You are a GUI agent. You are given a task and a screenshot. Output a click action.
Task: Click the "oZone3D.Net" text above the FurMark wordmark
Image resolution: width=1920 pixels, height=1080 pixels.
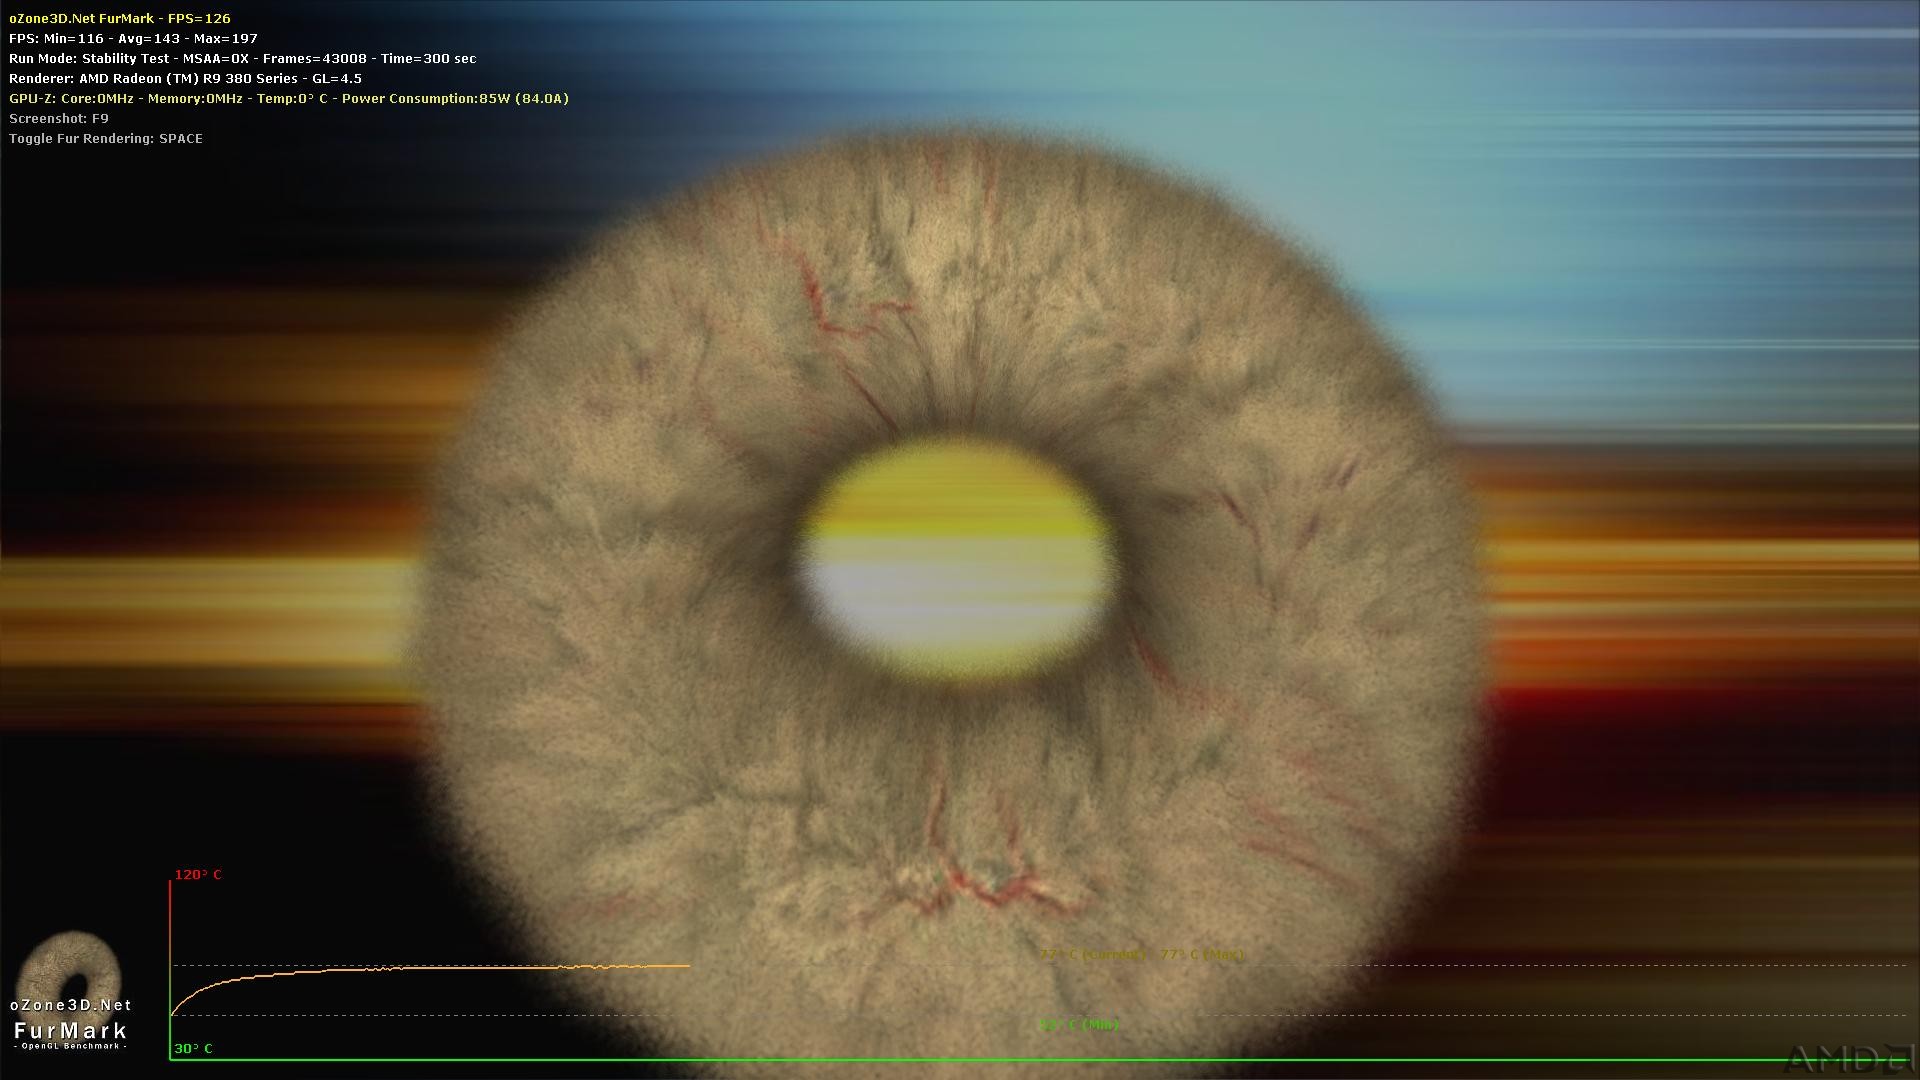point(70,1005)
